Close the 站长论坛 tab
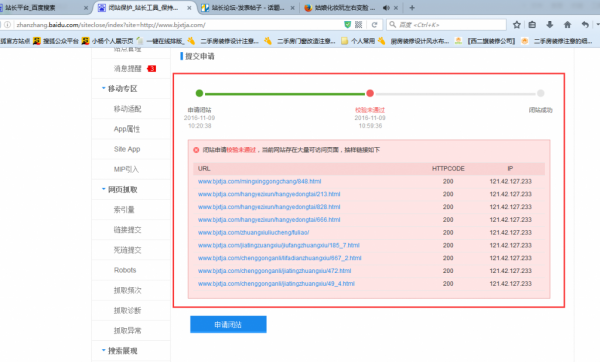This screenshot has width=600, height=362. (x=293, y=8)
